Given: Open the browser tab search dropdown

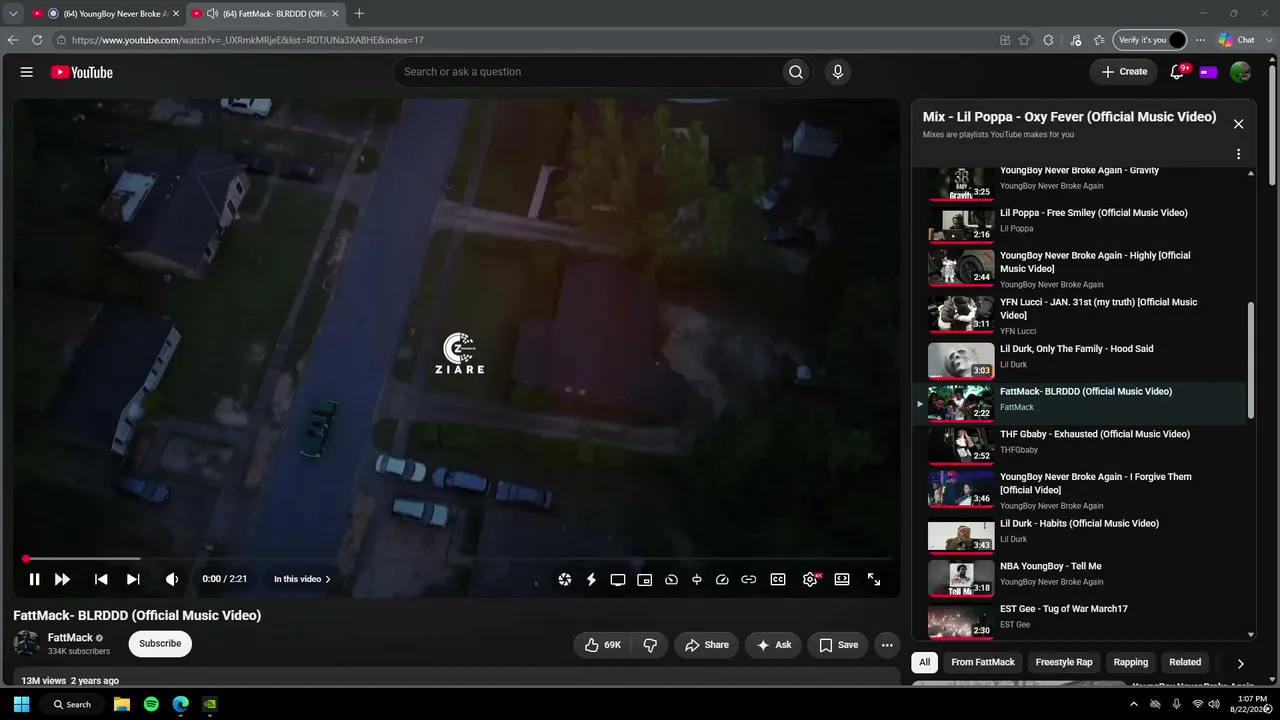Looking at the screenshot, I should [x=13, y=13].
